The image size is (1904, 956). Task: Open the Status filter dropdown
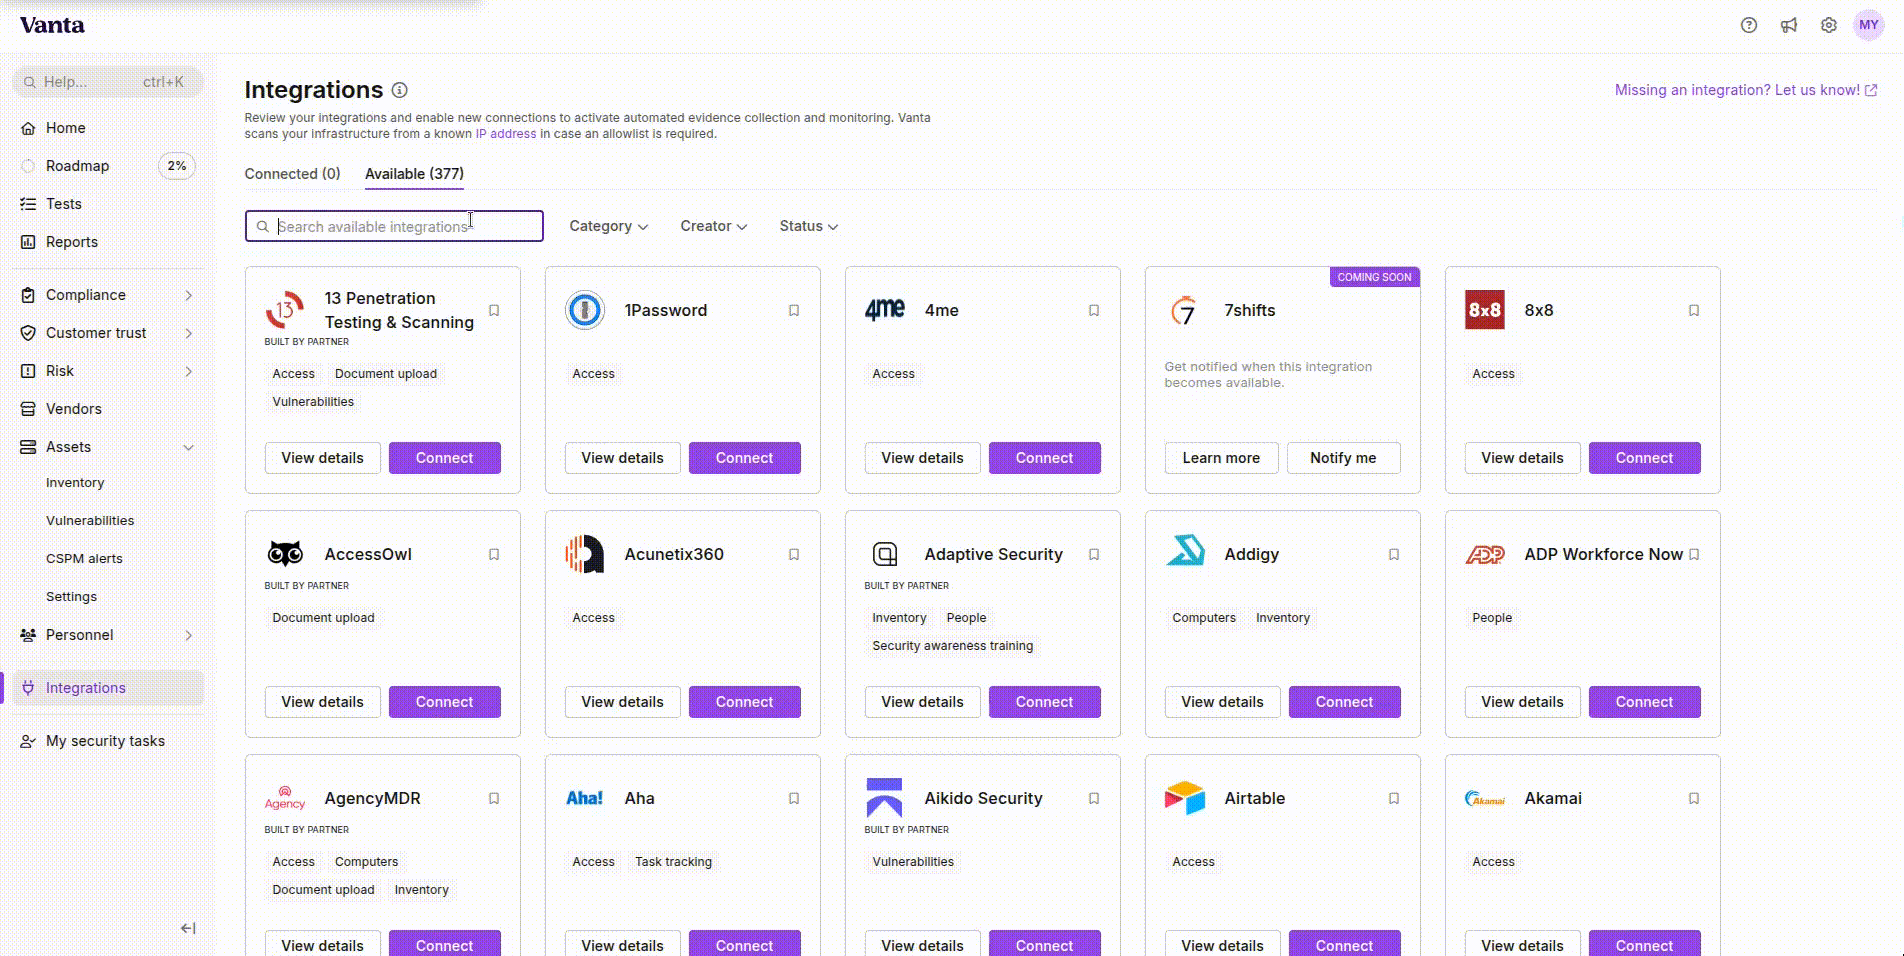click(808, 226)
